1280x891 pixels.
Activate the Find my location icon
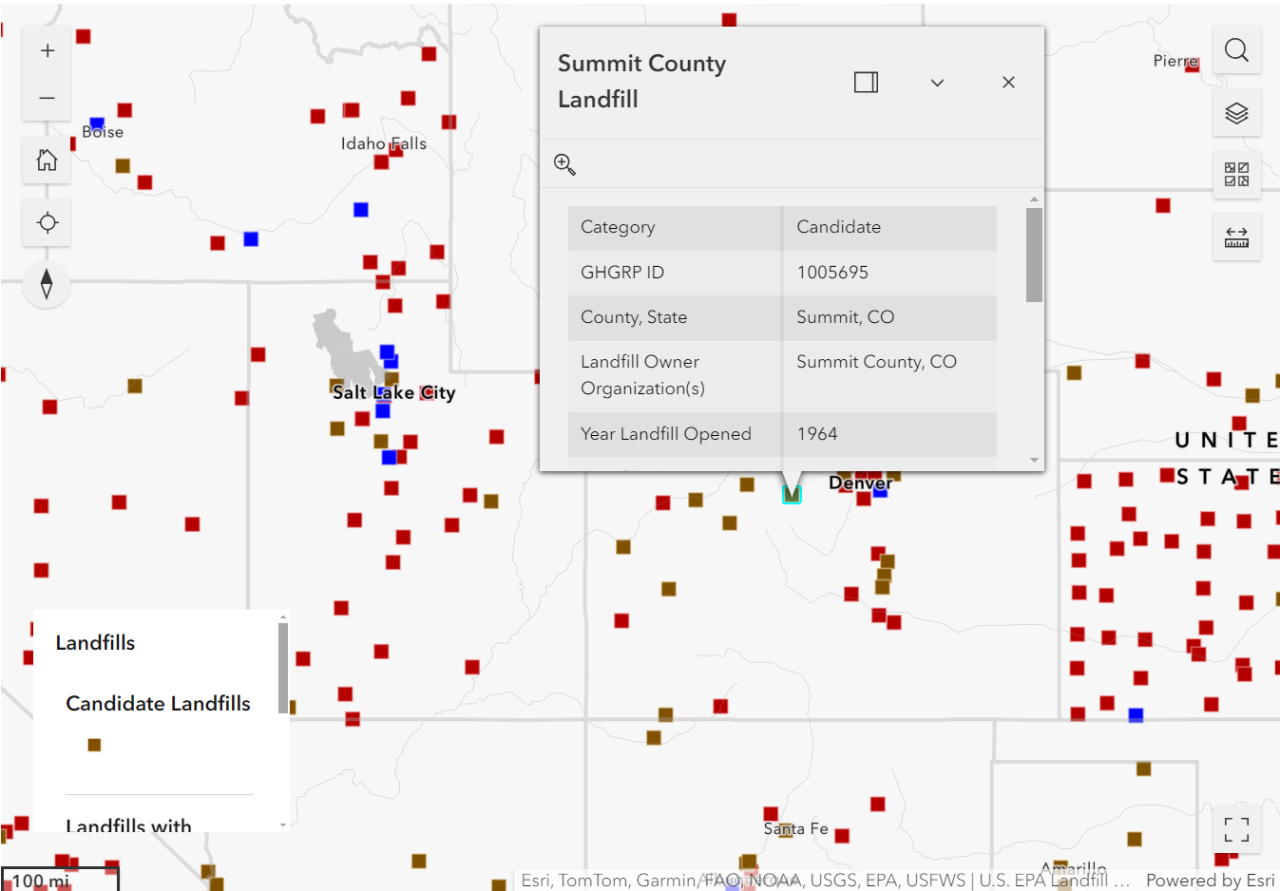click(46, 222)
